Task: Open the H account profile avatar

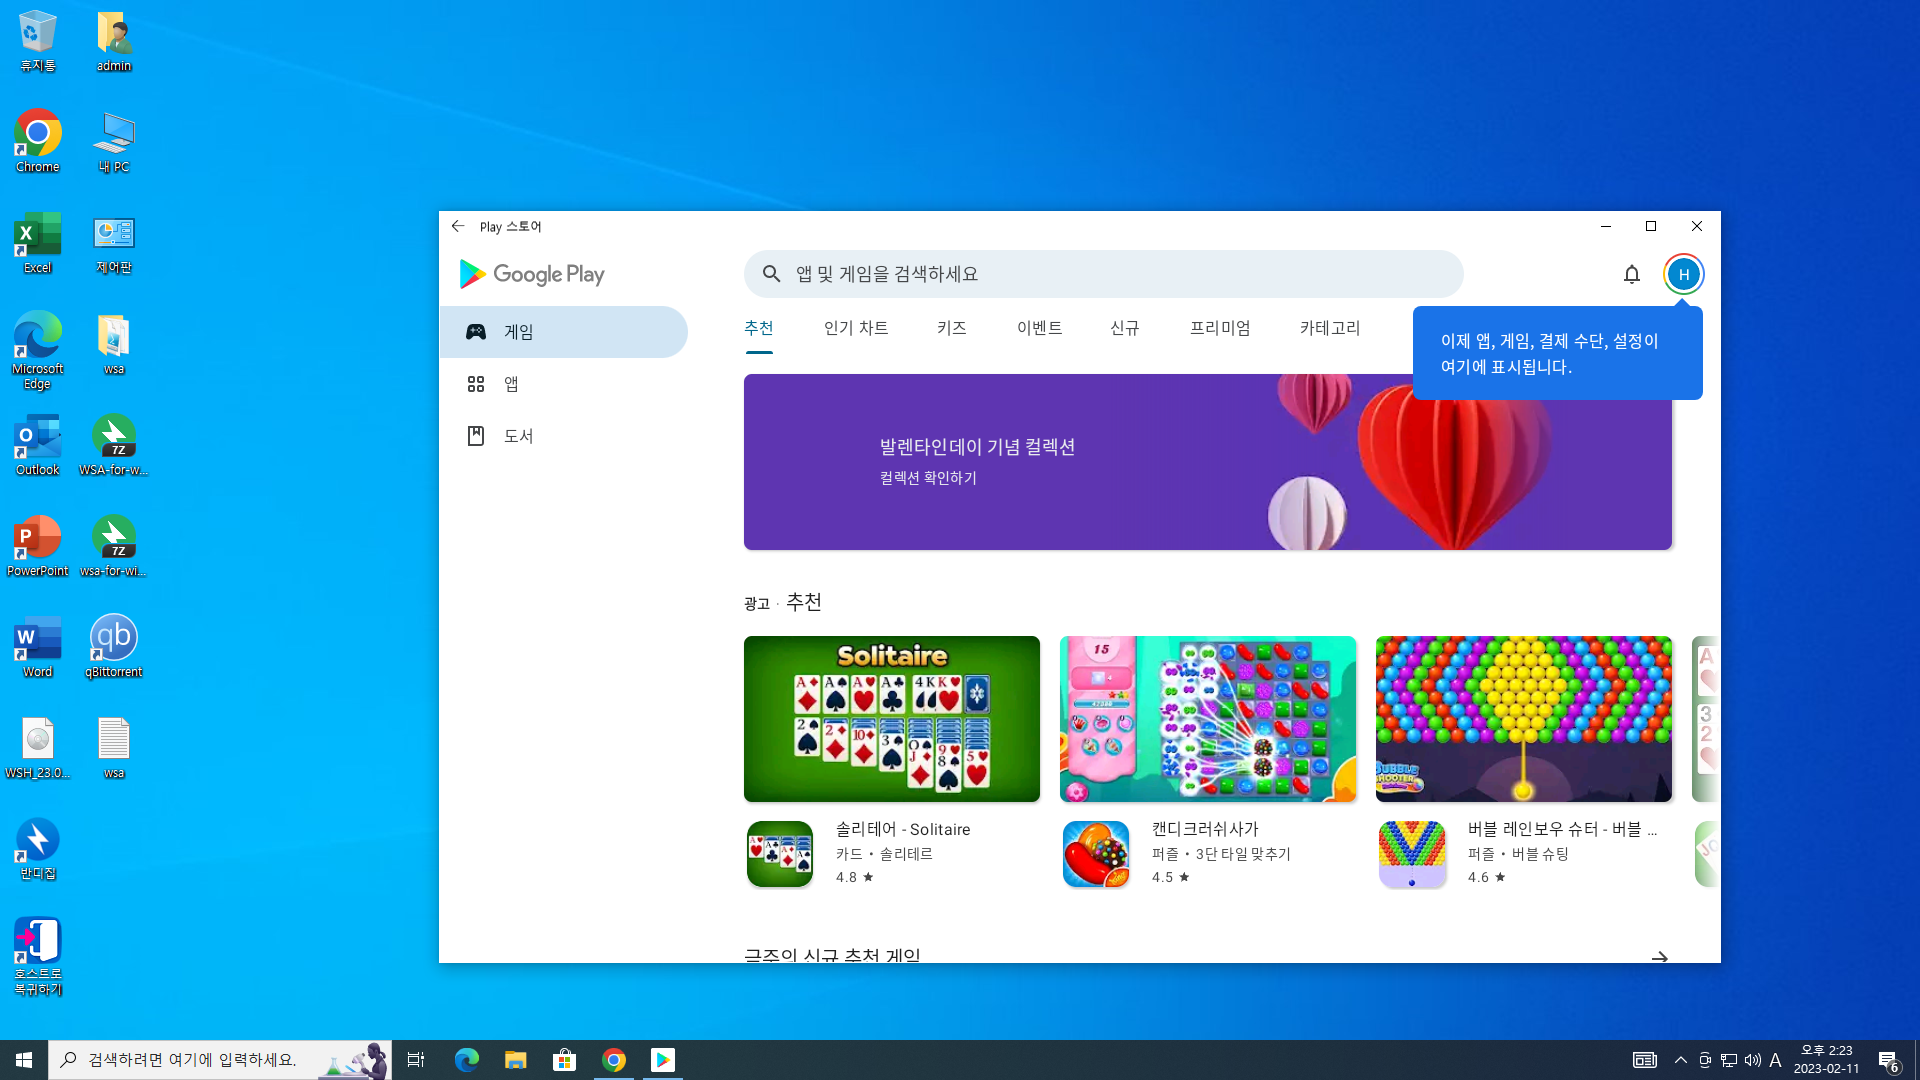Action: [1684, 274]
